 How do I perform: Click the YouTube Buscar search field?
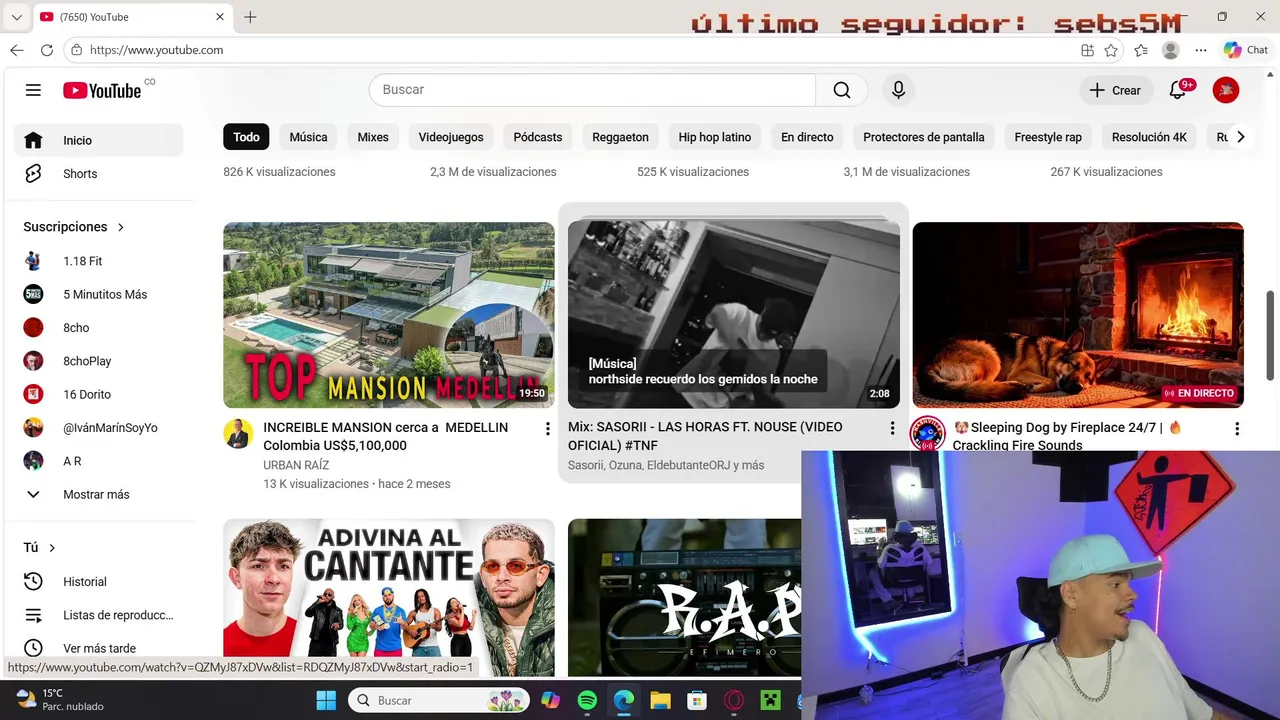pos(592,90)
